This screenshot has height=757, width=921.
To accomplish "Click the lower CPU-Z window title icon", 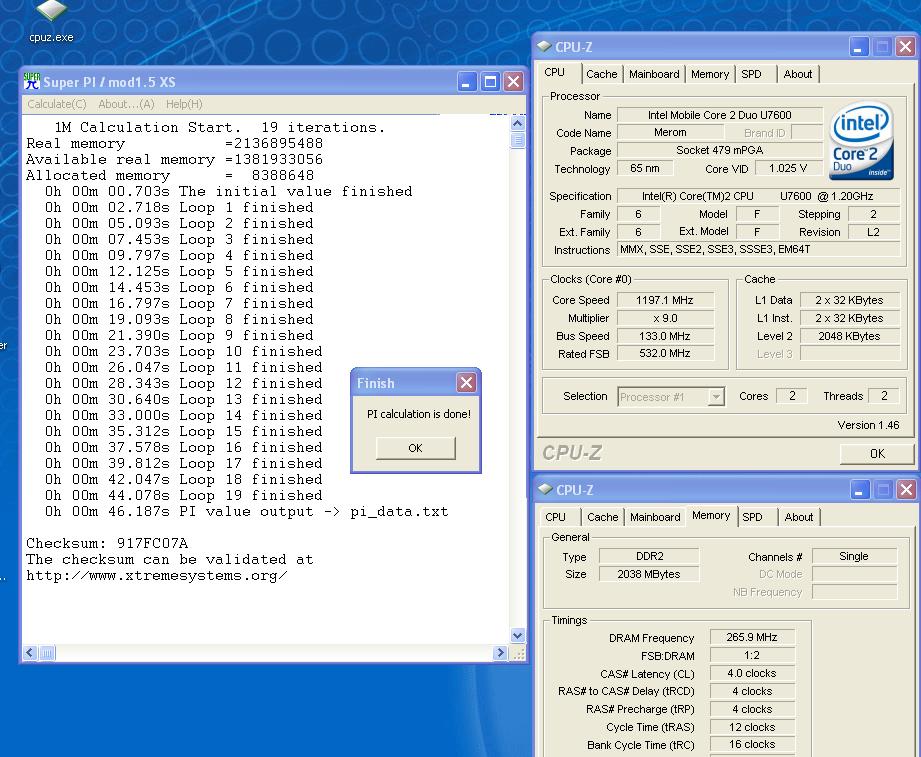I will (x=545, y=489).
